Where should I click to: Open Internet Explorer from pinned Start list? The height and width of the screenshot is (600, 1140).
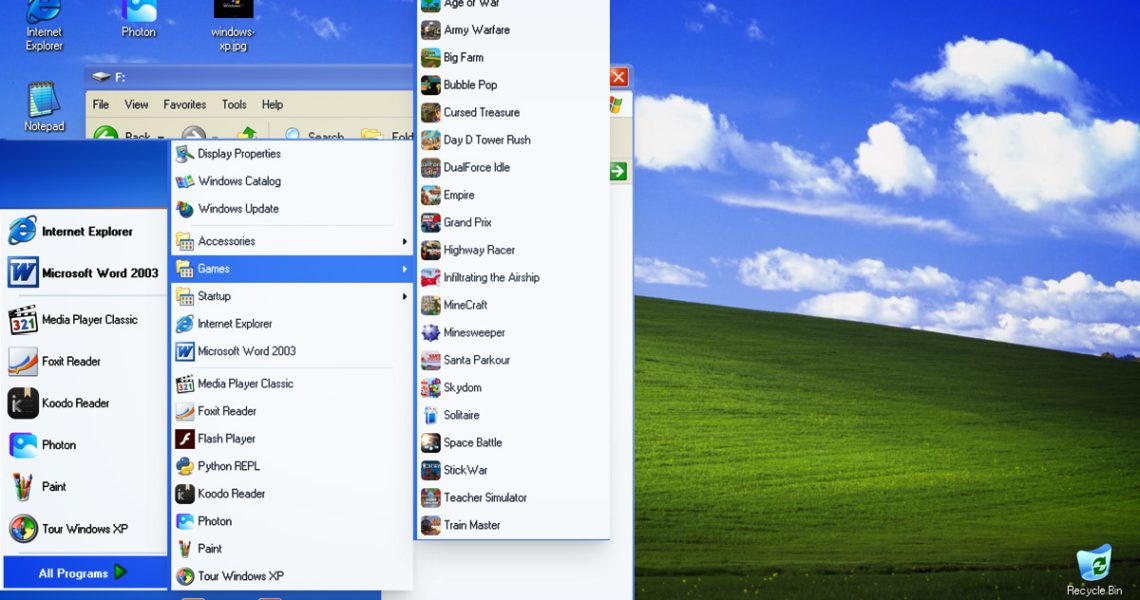(x=84, y=231)
